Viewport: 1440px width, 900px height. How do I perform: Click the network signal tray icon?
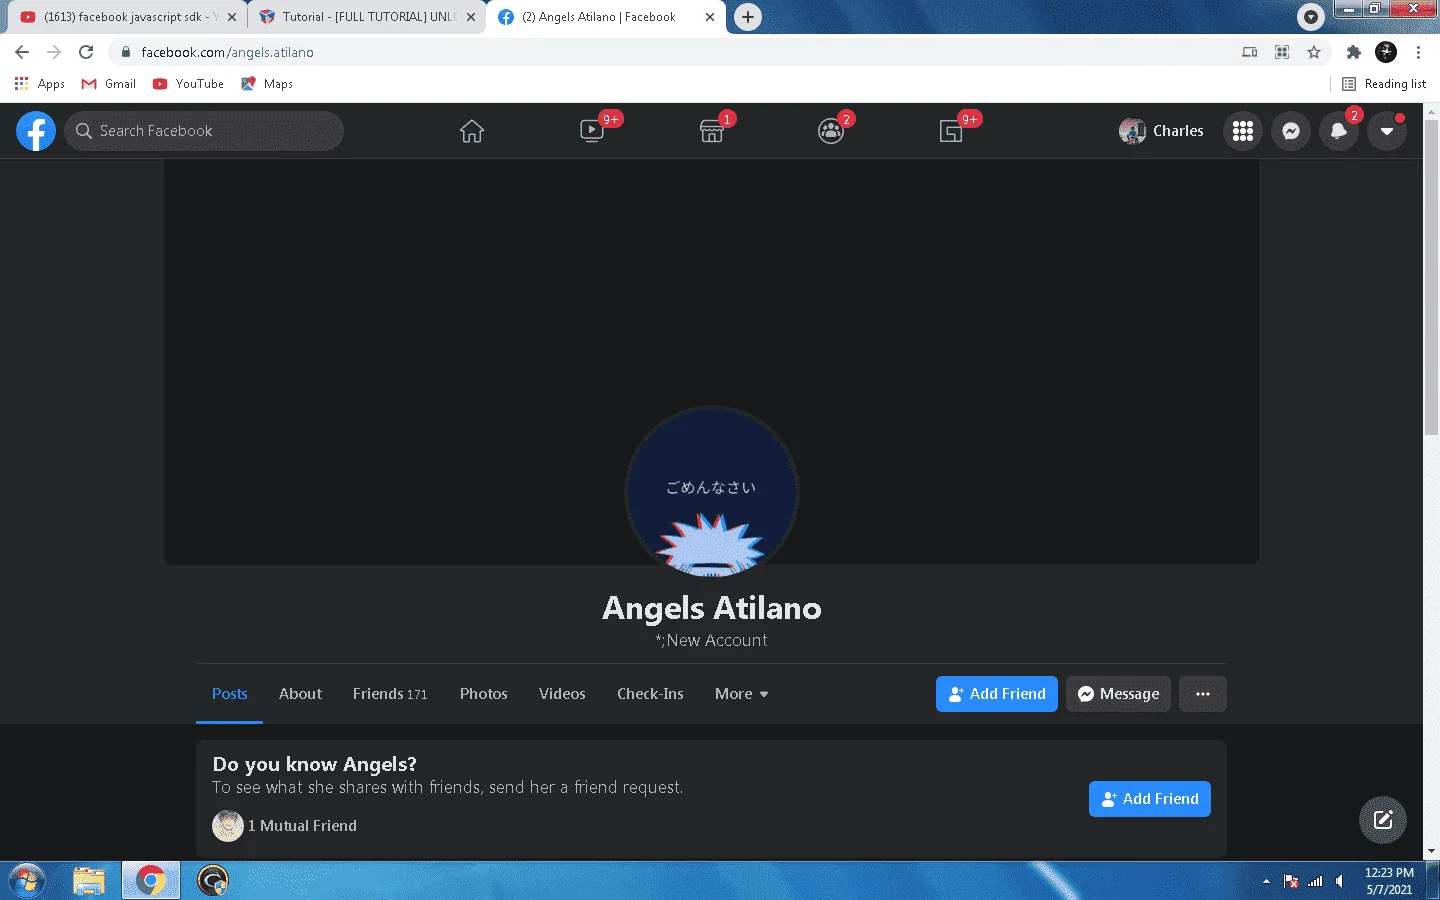tap(1315, 881)
